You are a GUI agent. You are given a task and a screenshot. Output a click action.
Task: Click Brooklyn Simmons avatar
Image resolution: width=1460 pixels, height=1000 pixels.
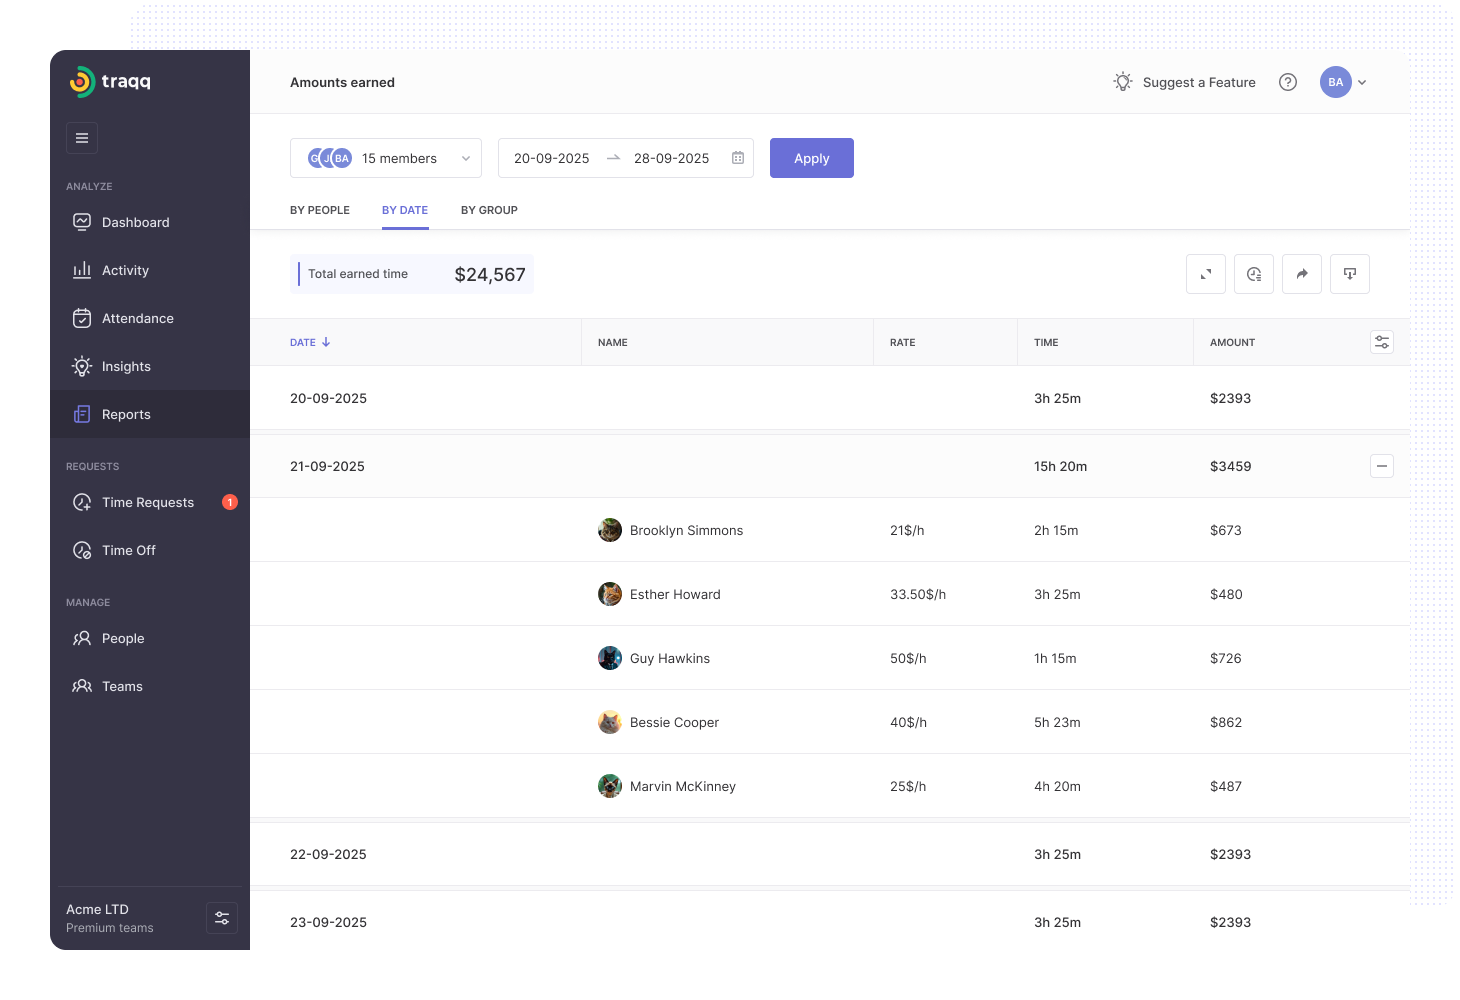(610, 530)
